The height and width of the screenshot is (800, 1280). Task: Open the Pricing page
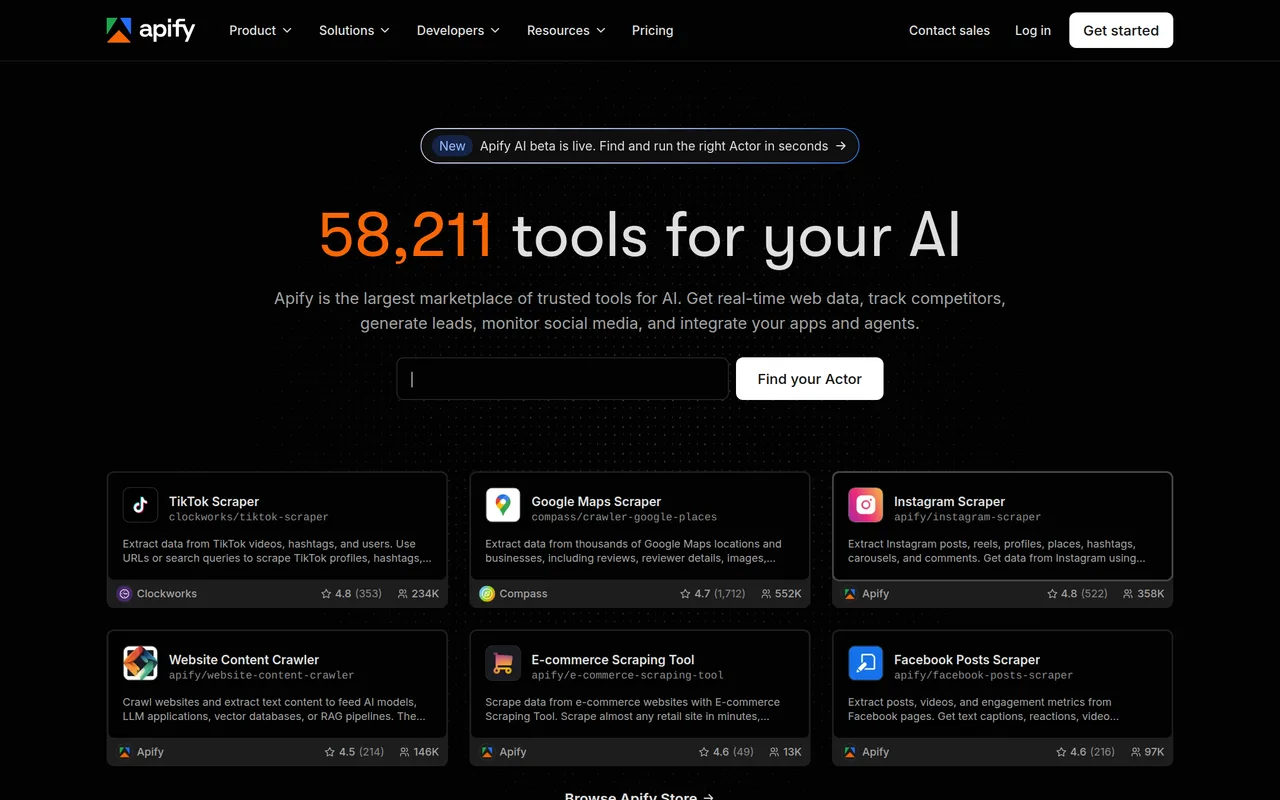point(652,30)
